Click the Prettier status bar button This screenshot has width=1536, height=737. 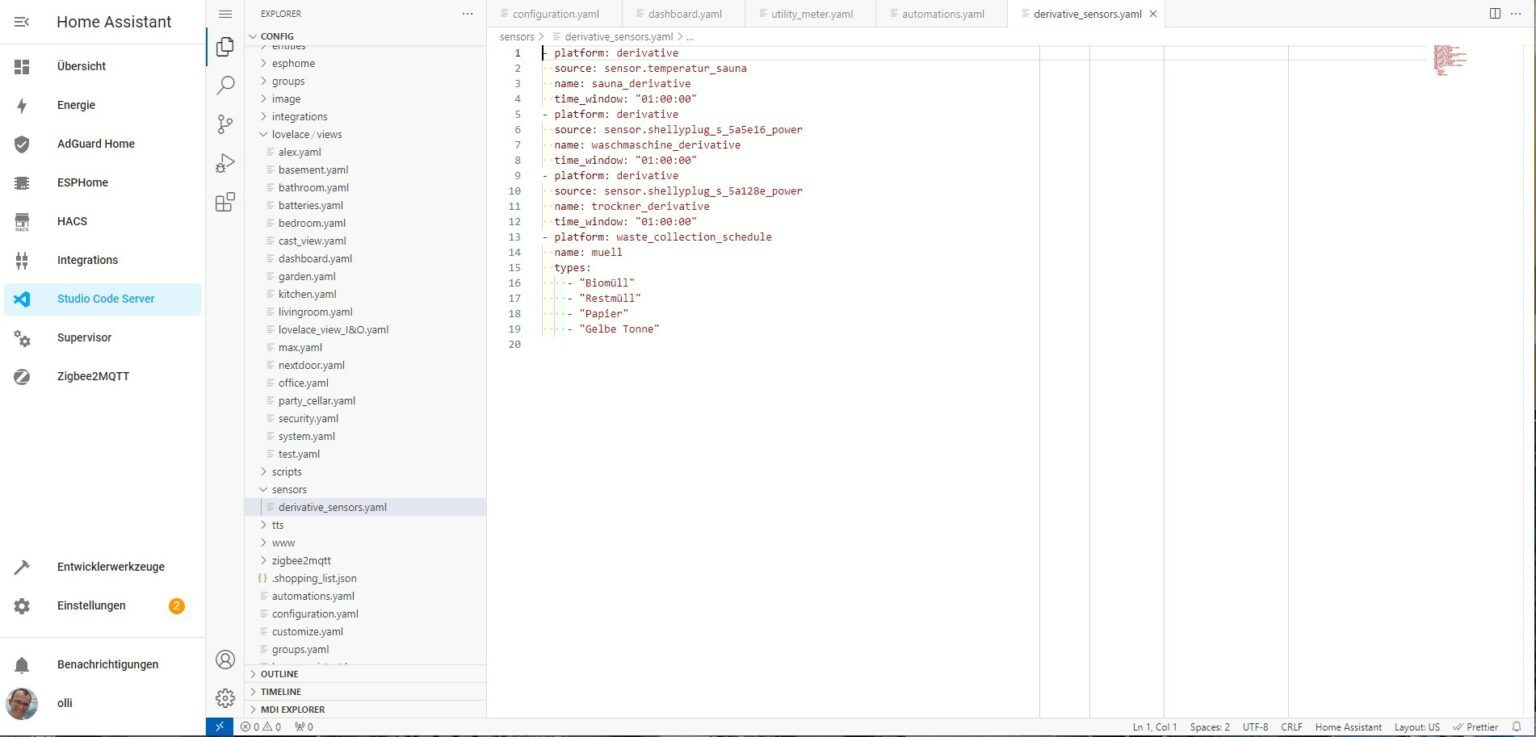click(x=1475, y=727)
